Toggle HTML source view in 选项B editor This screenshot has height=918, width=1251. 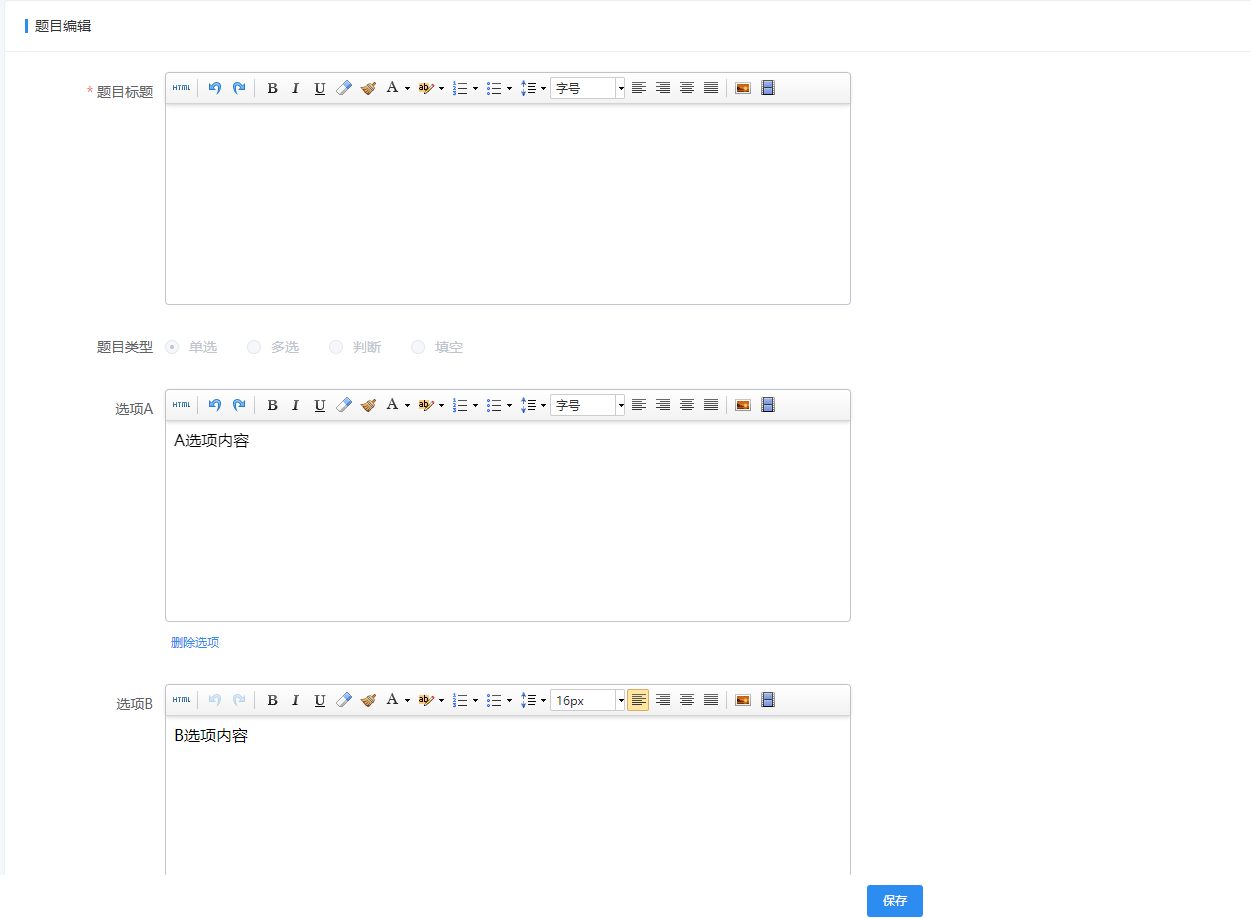pyautogui.click(x=181, y=700)
